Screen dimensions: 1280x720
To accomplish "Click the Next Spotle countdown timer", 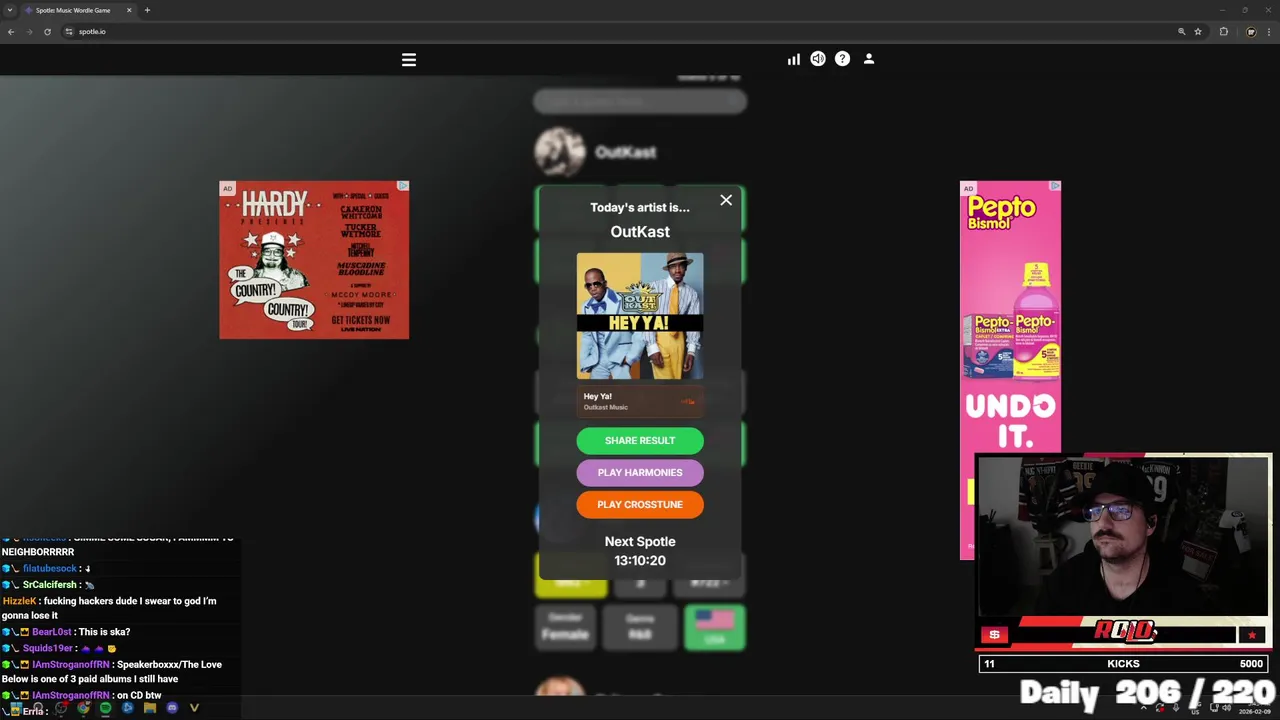I will pos(640,560).
